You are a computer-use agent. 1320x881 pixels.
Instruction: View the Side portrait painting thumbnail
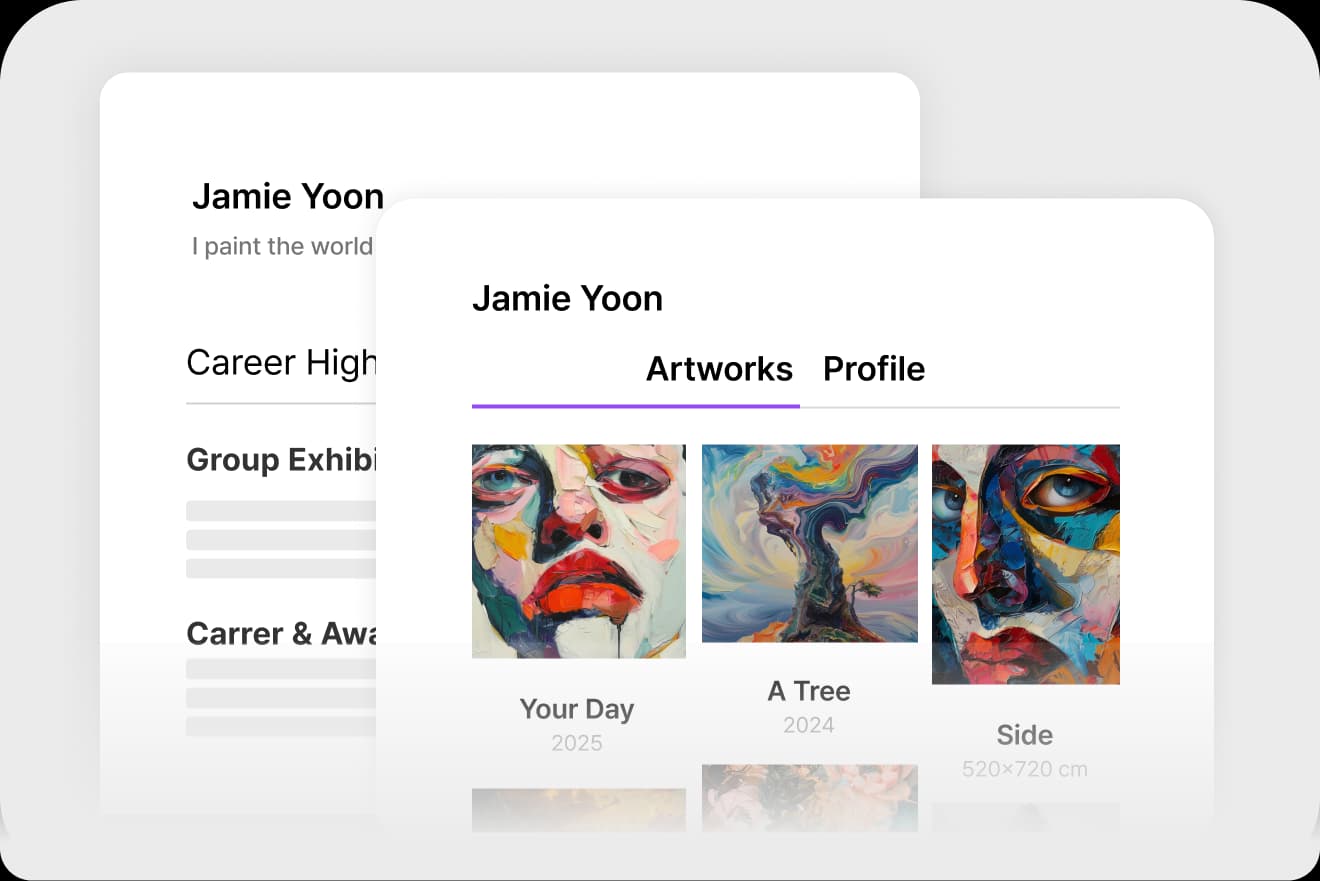pos(1025,564)
